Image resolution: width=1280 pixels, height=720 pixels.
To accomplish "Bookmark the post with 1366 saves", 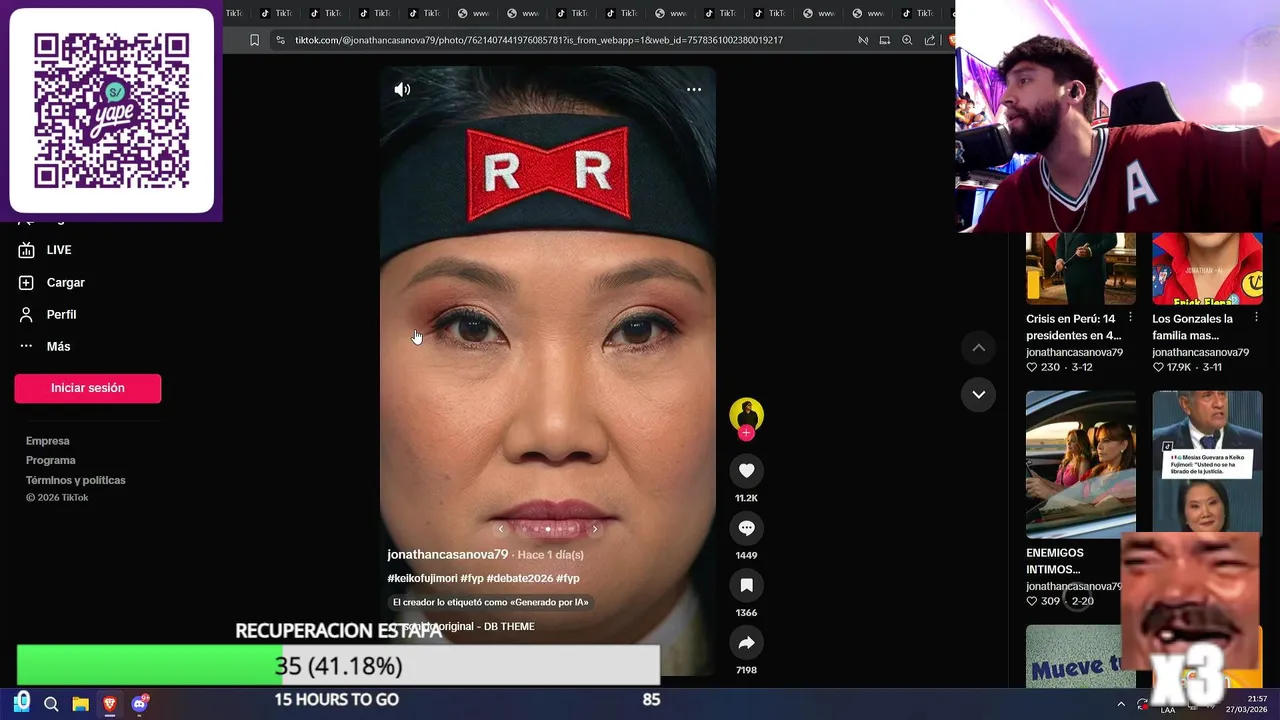I will pos(746,585).
